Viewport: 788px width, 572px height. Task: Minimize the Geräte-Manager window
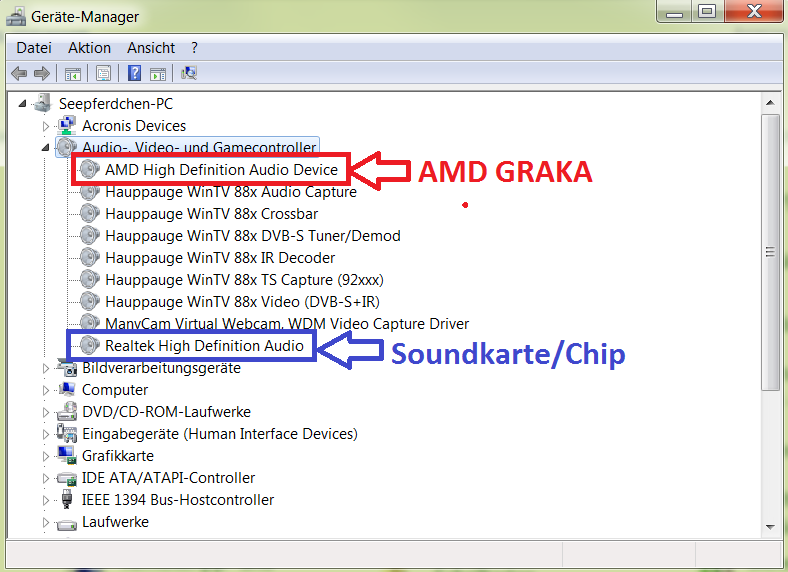point(673,12)
